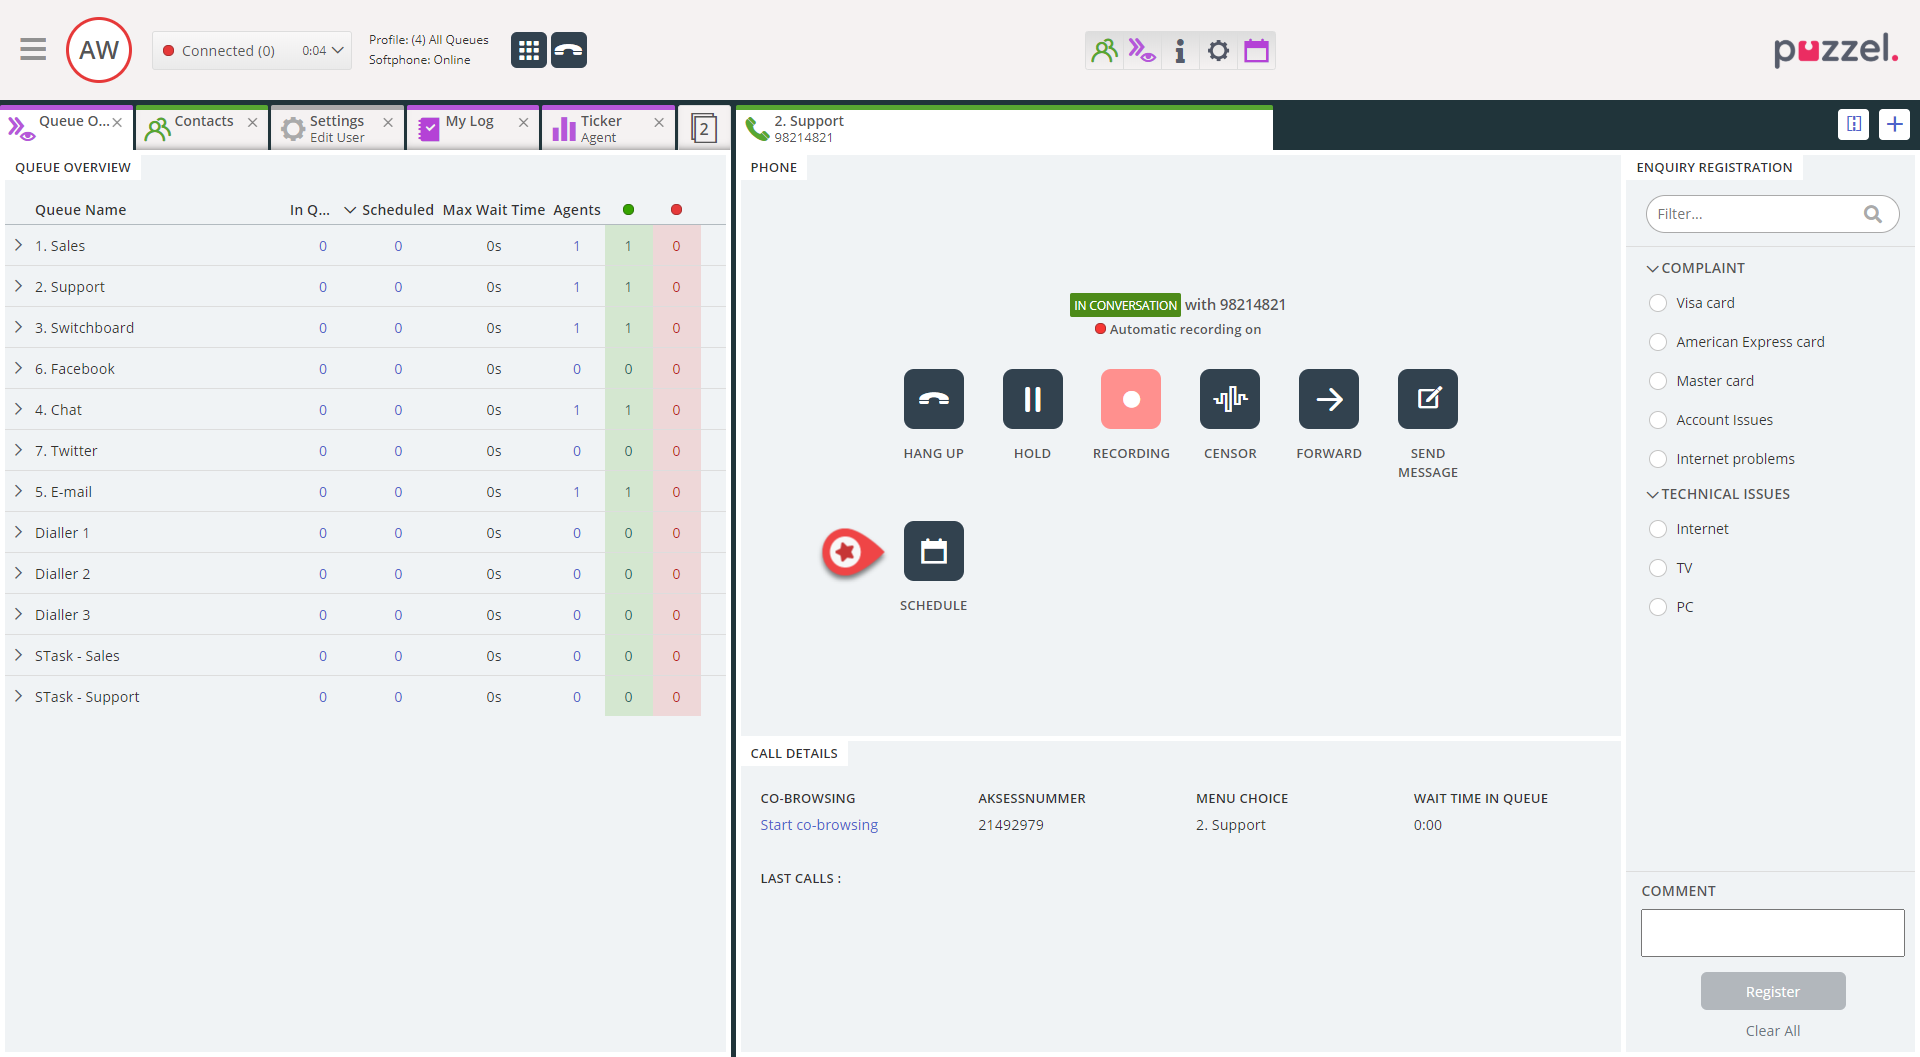Click the Start co-browsing link

(x=818, y=825)
